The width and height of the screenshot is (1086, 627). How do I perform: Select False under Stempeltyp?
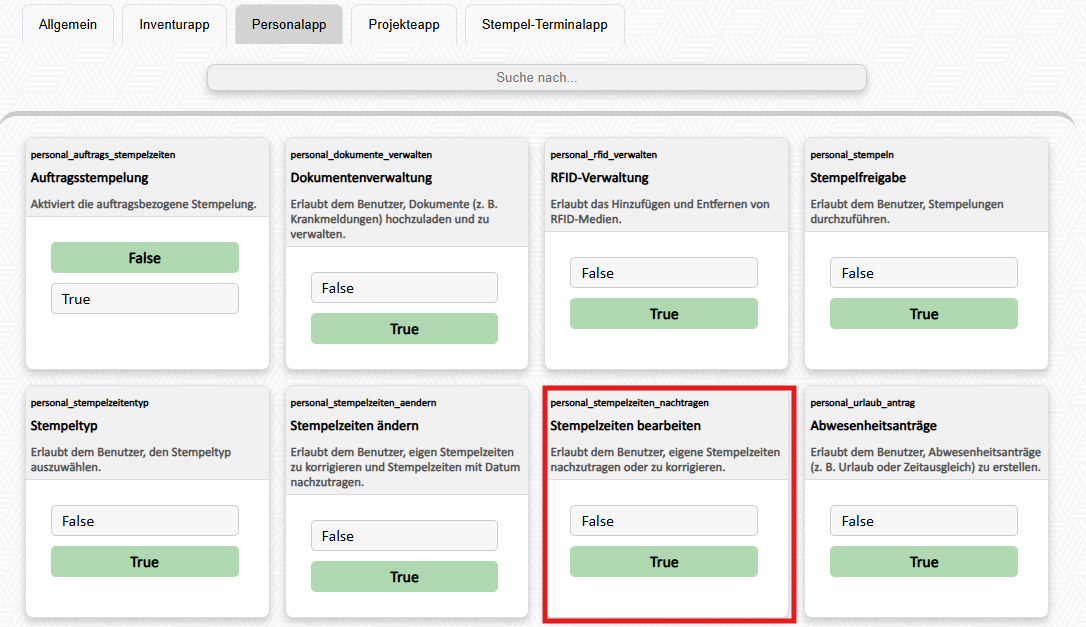click(145, 521)
